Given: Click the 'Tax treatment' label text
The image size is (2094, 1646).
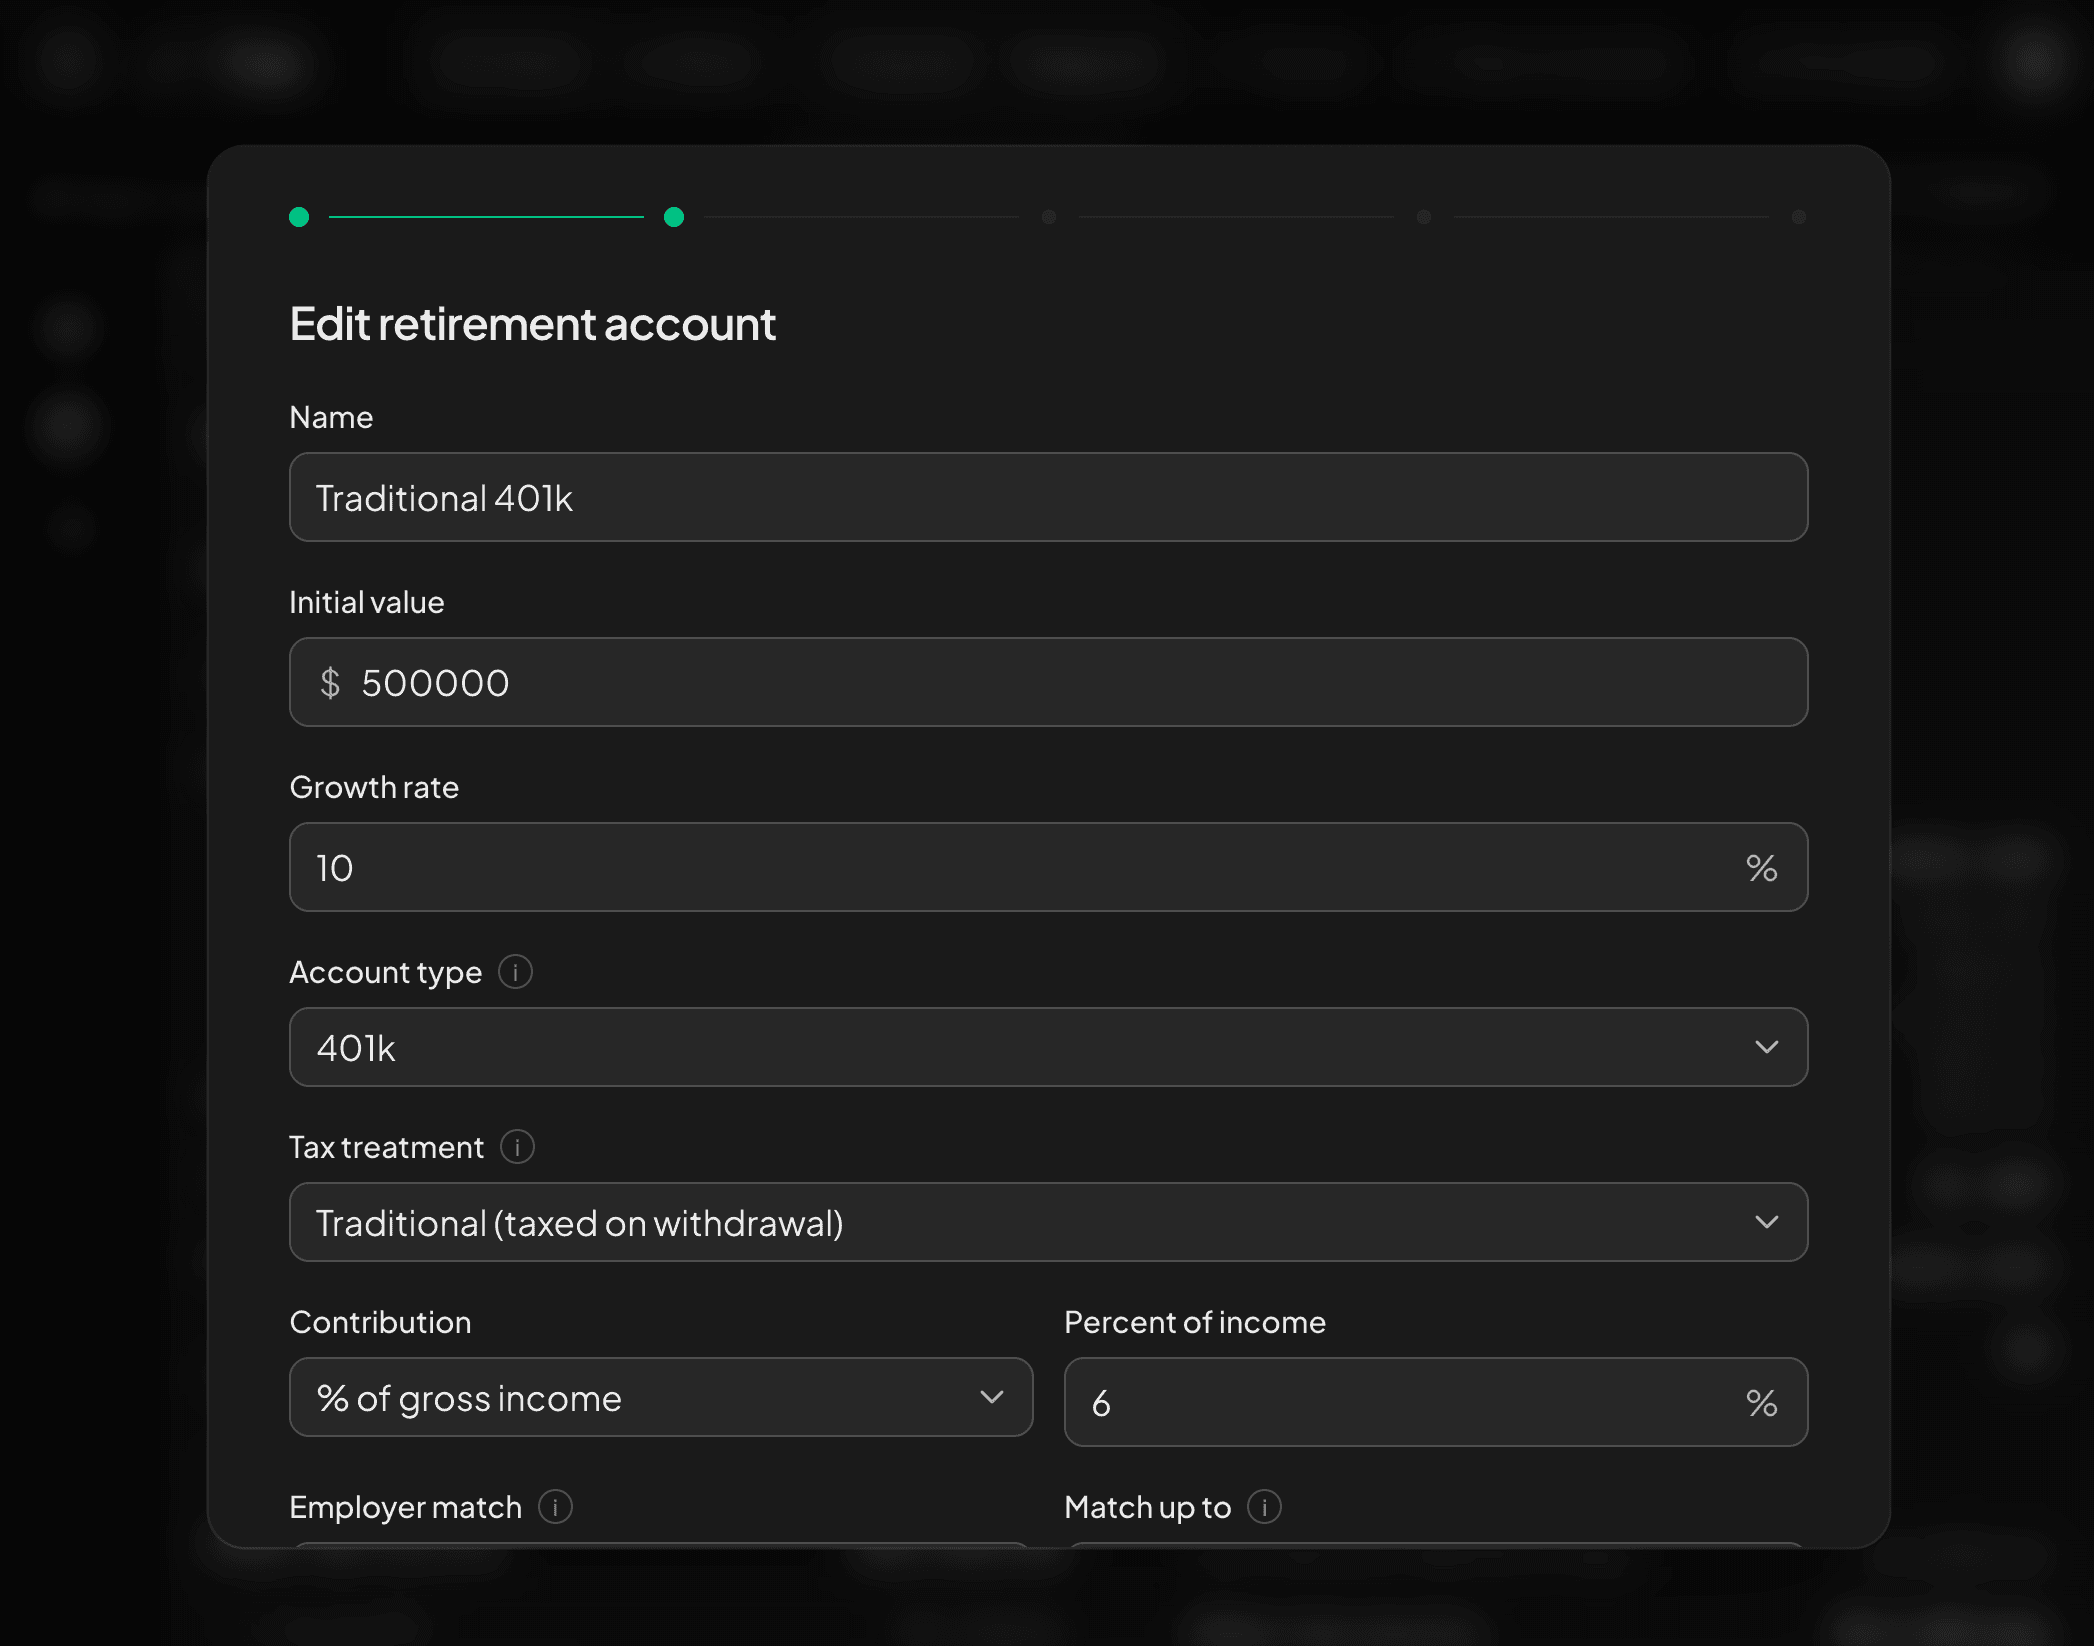Looking at the screenshot, I should pos(387,1147).
